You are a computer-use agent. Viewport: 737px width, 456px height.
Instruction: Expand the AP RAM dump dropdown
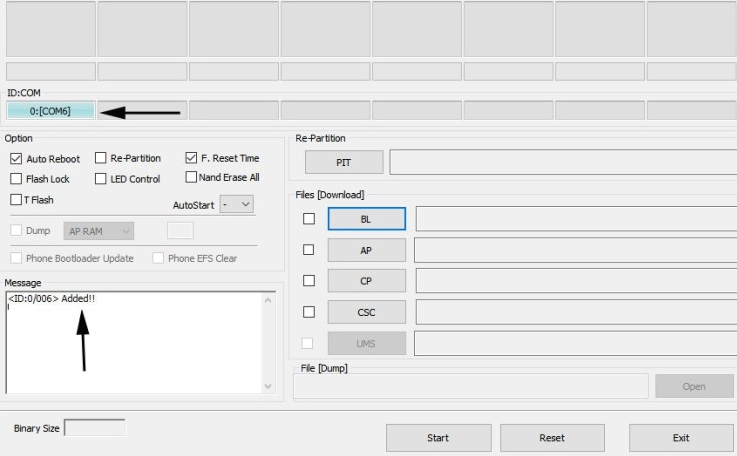click(99, 231)
